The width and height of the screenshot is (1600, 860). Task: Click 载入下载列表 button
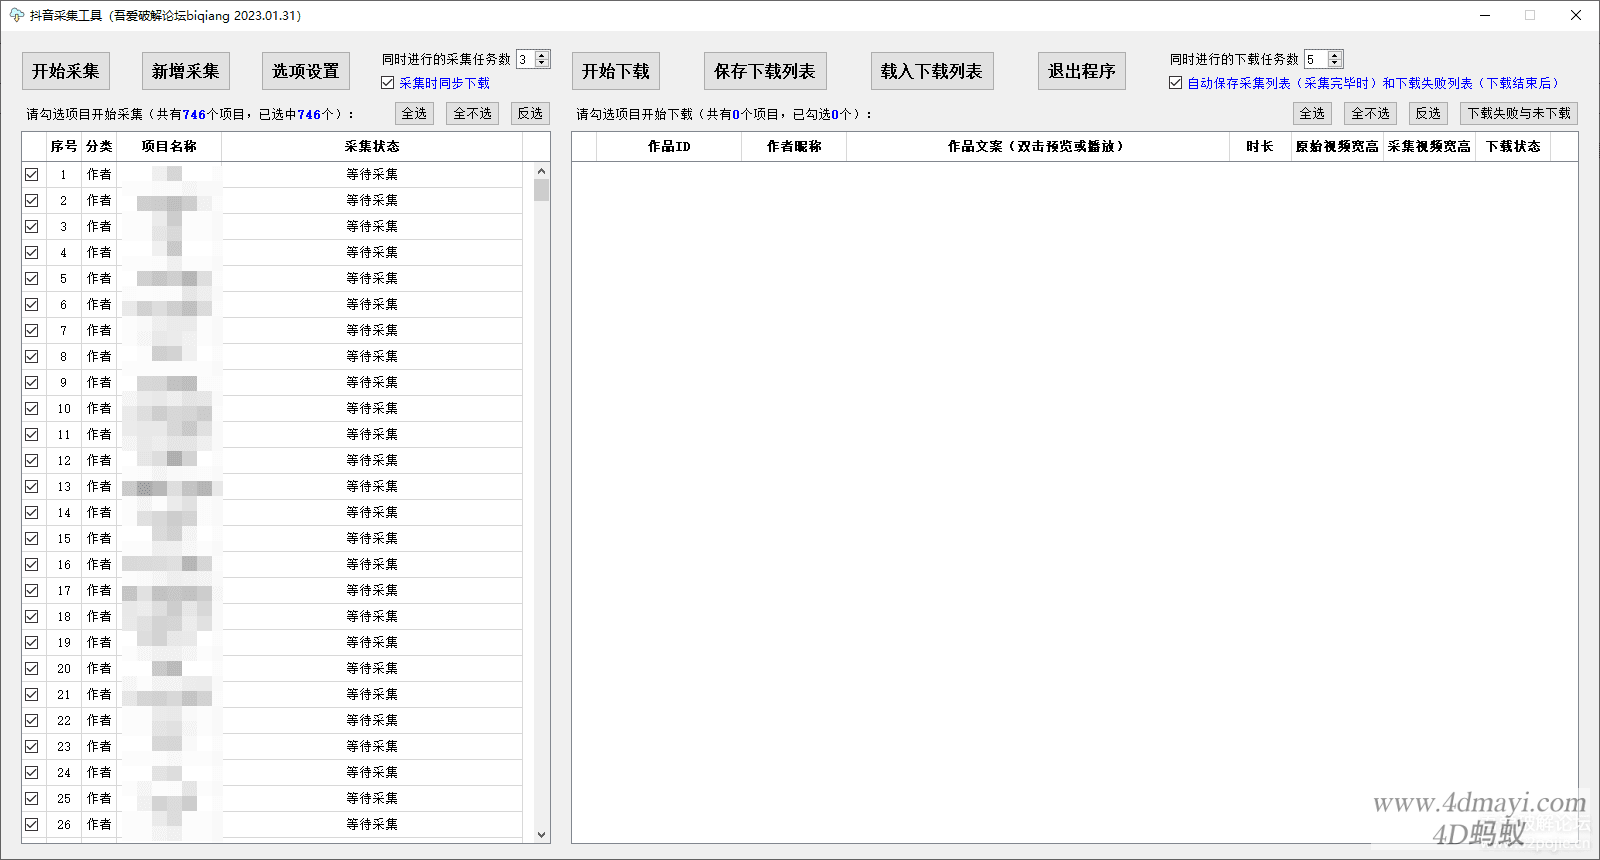click(932, 71)
